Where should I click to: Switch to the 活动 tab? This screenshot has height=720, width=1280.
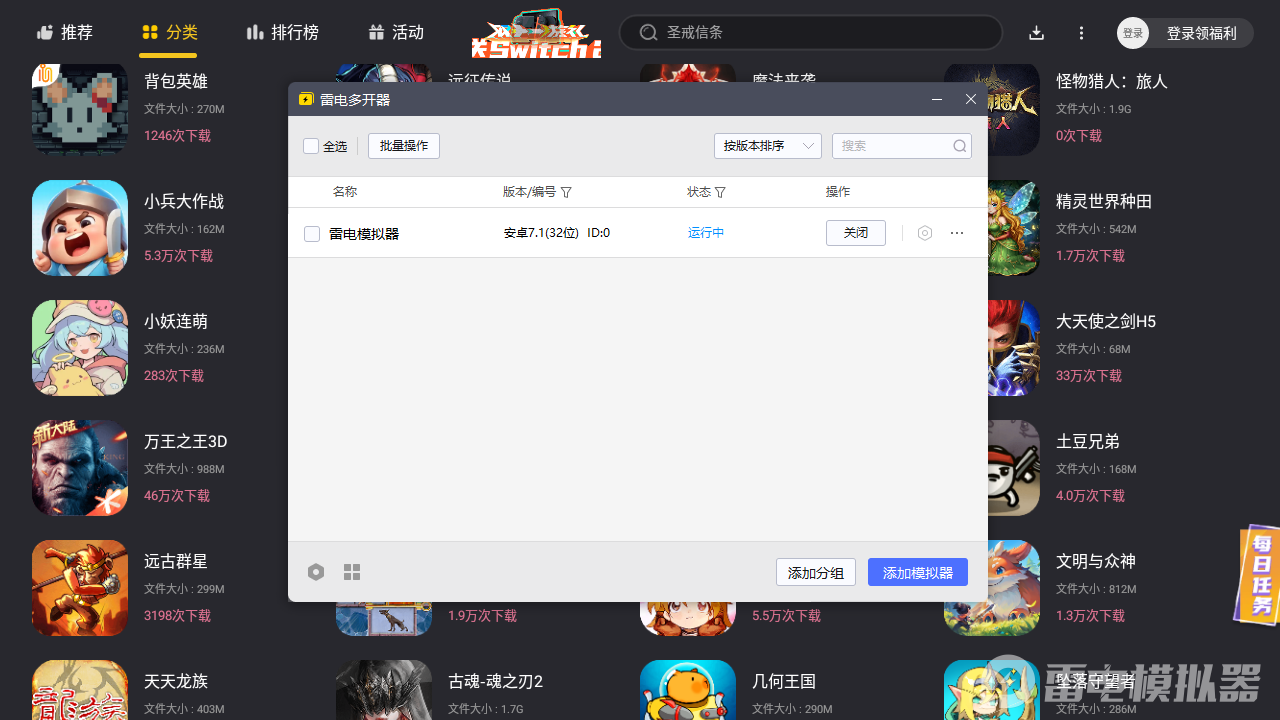pos(396,32)
